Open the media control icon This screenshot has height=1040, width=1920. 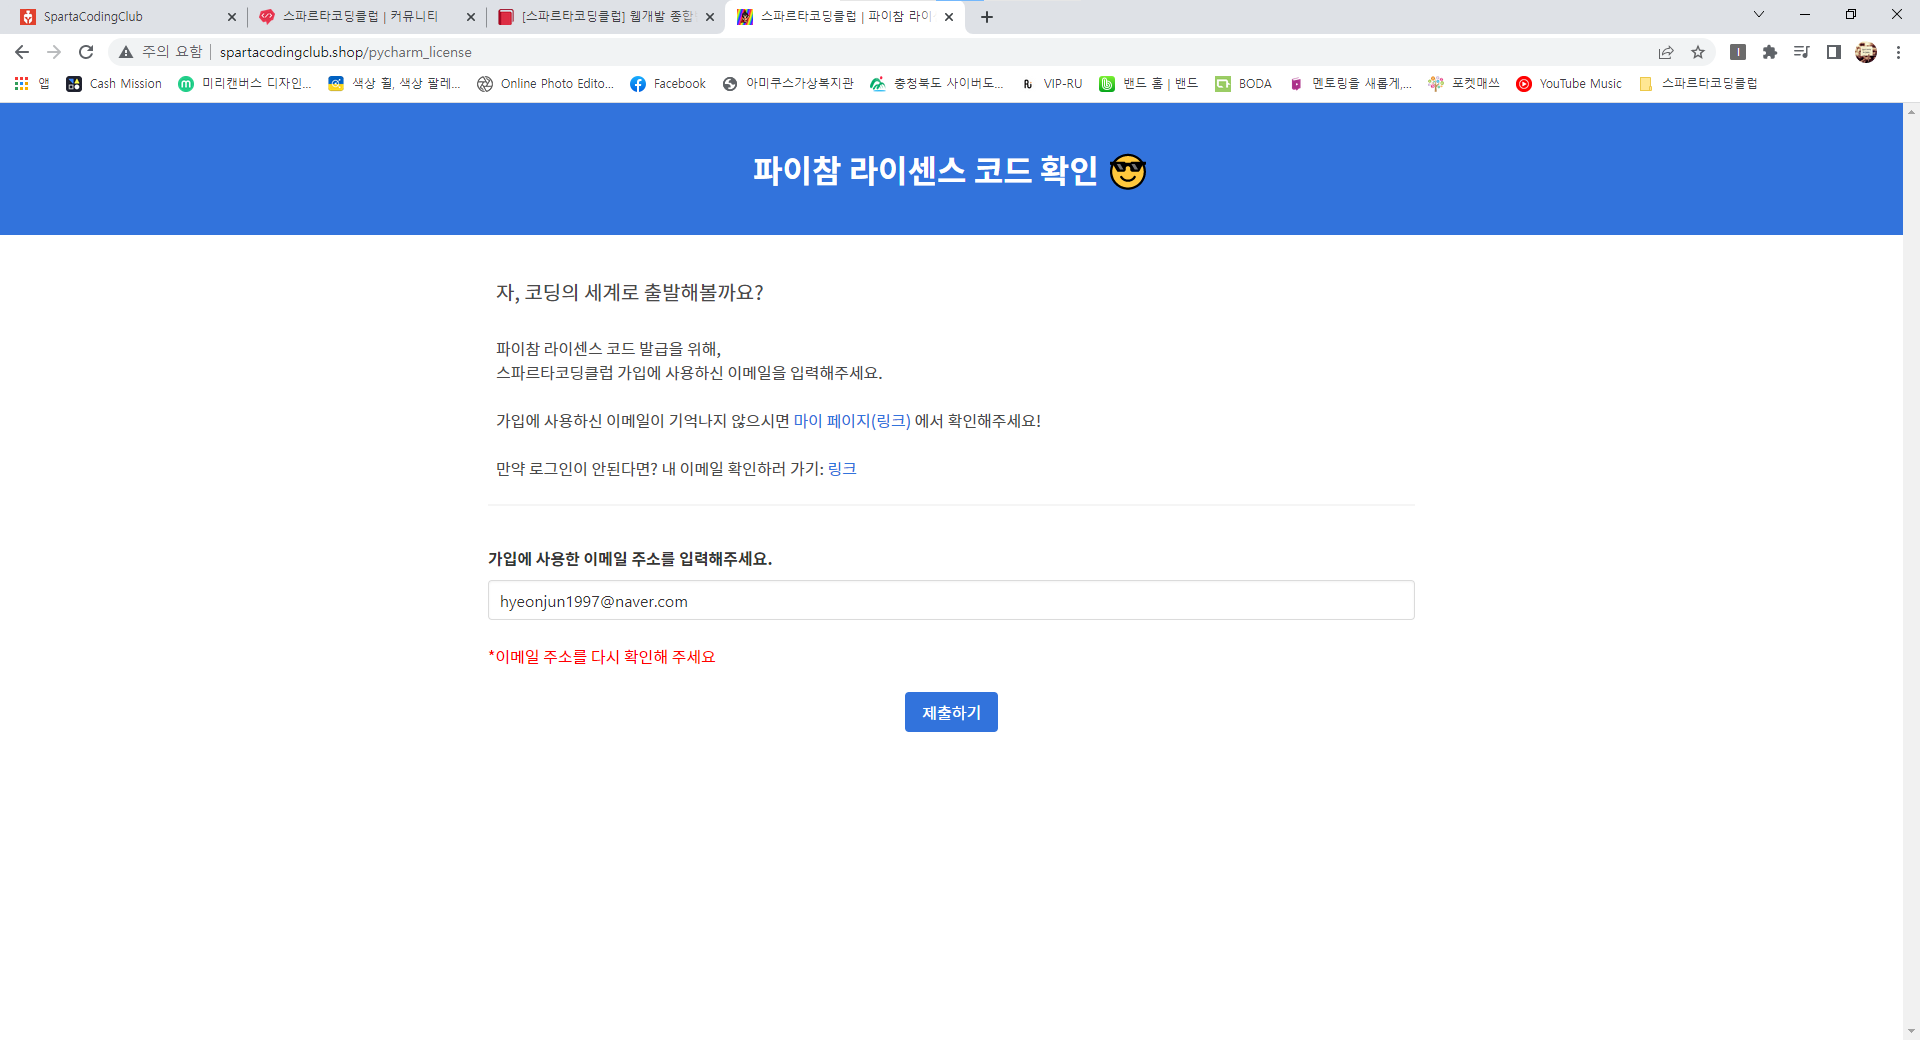coord(1802,52)
